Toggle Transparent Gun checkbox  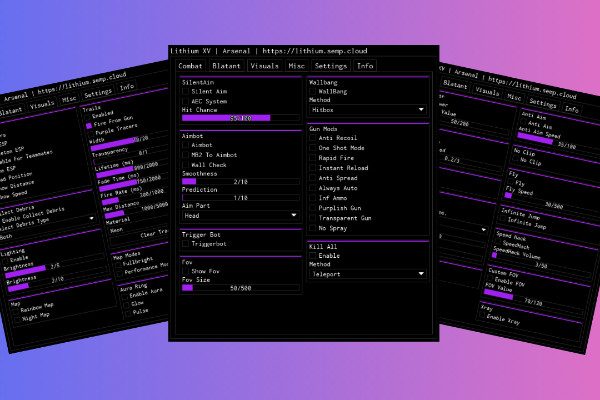(x=313, y=218)
